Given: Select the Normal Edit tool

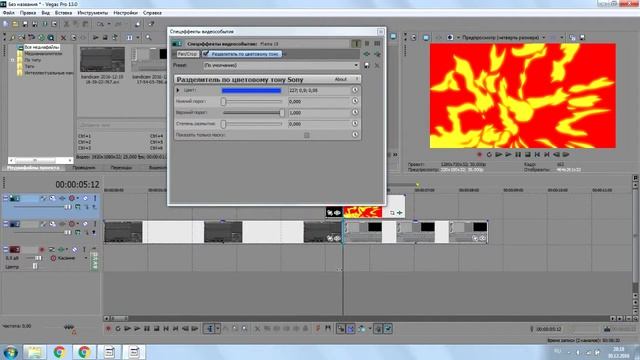Looking at the screenshot, I should [x=209, y=329].
